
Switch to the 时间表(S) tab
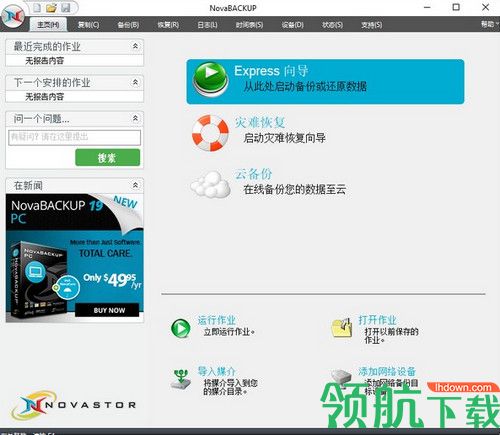(249, 25)
